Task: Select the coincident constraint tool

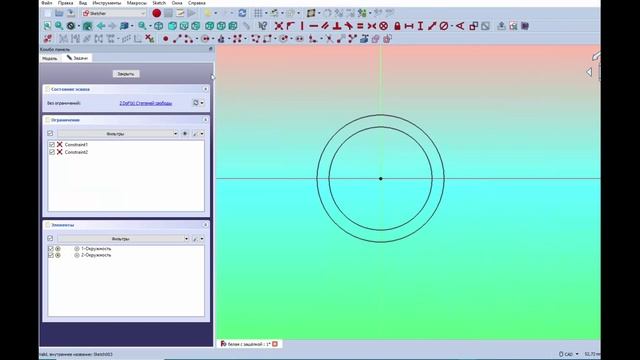Action: [279, 26]
